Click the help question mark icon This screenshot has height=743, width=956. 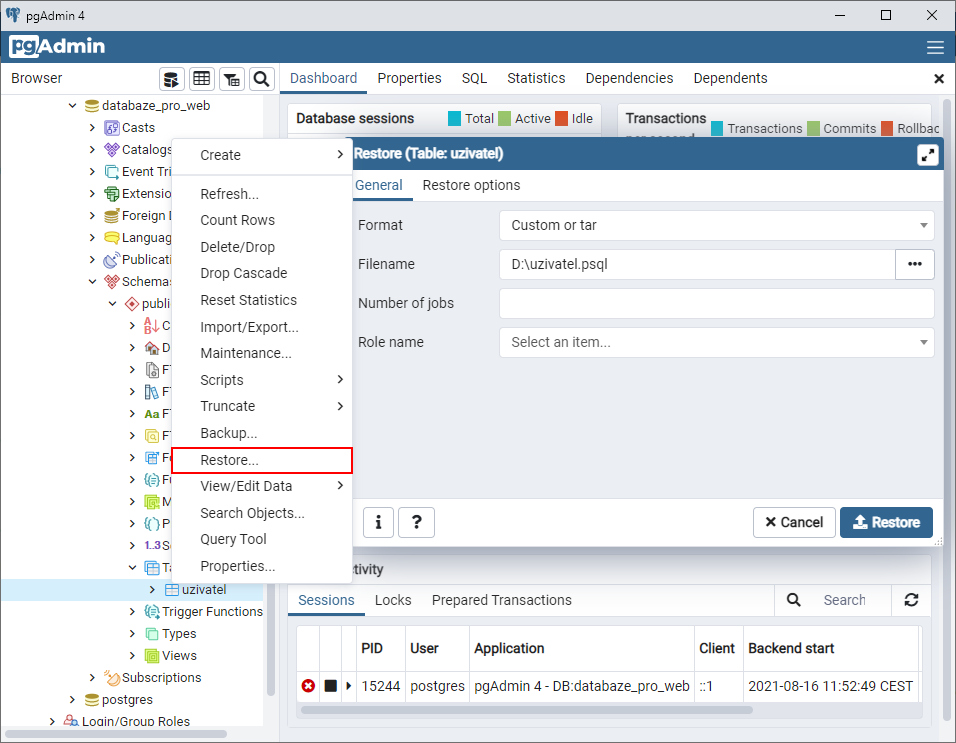(x=416, y=522)
